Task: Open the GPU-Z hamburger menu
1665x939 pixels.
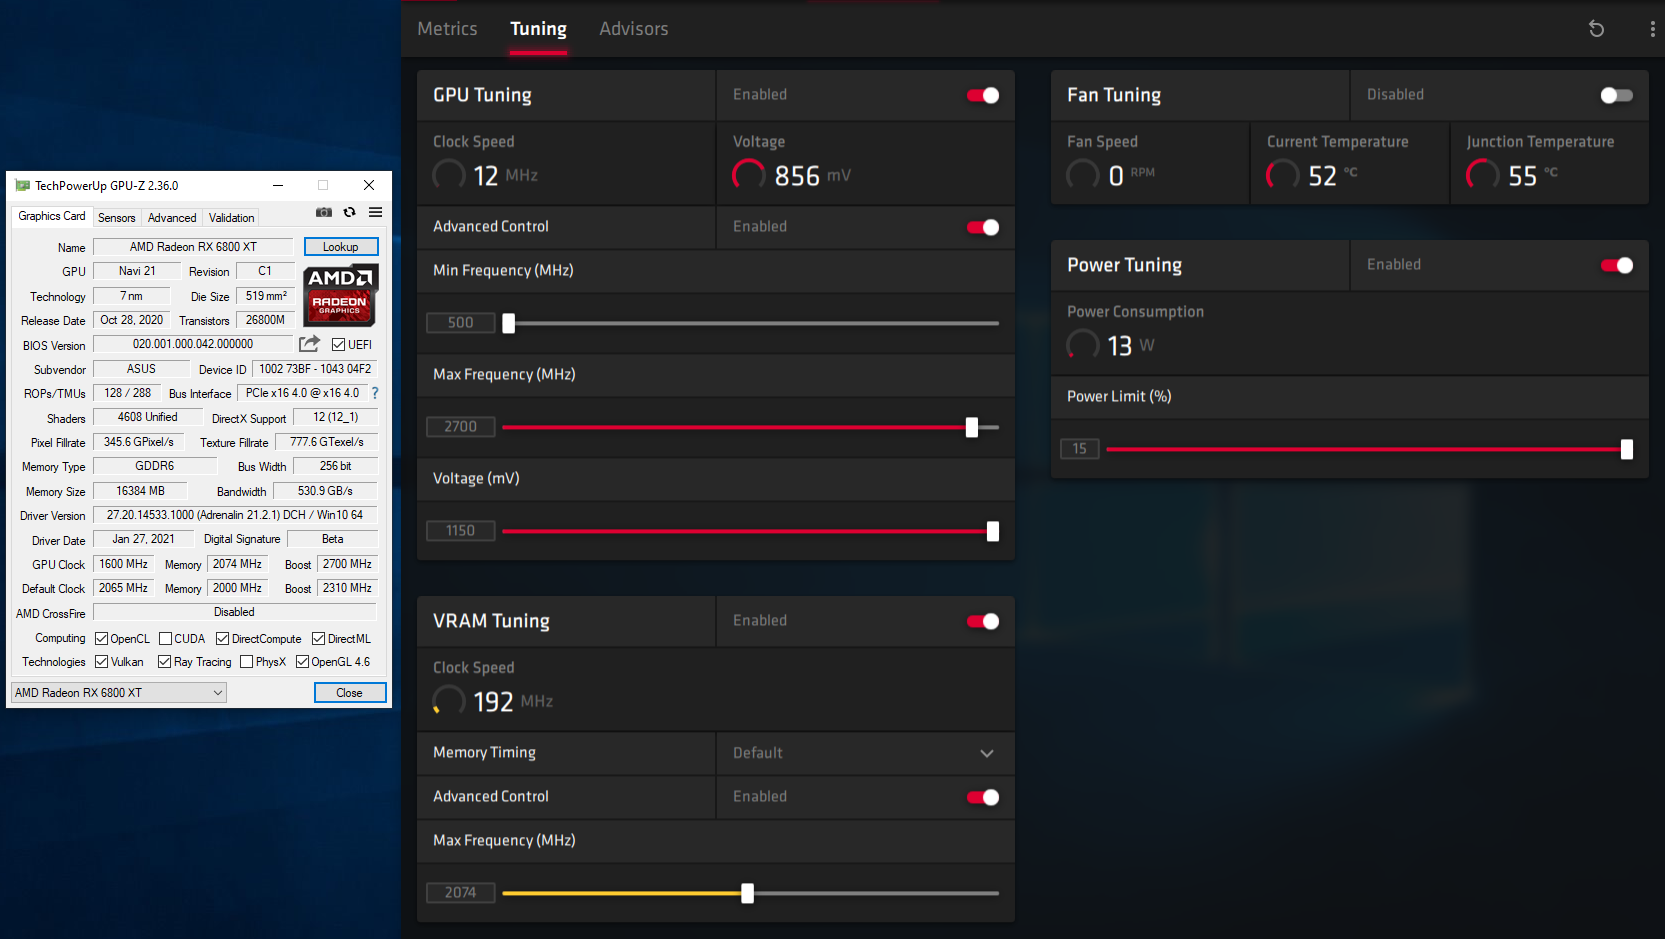Action: point(375,212)
